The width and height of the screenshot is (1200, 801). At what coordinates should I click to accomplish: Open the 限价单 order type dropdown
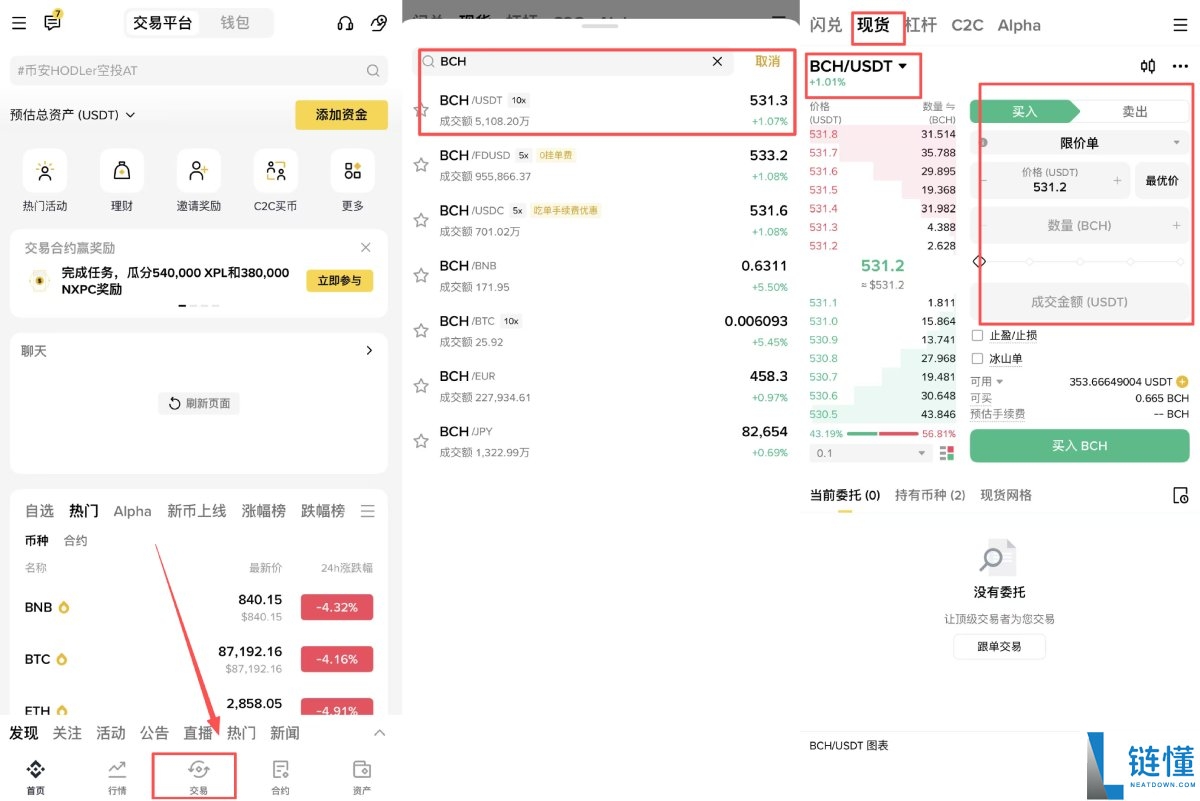coord(1080,144)
